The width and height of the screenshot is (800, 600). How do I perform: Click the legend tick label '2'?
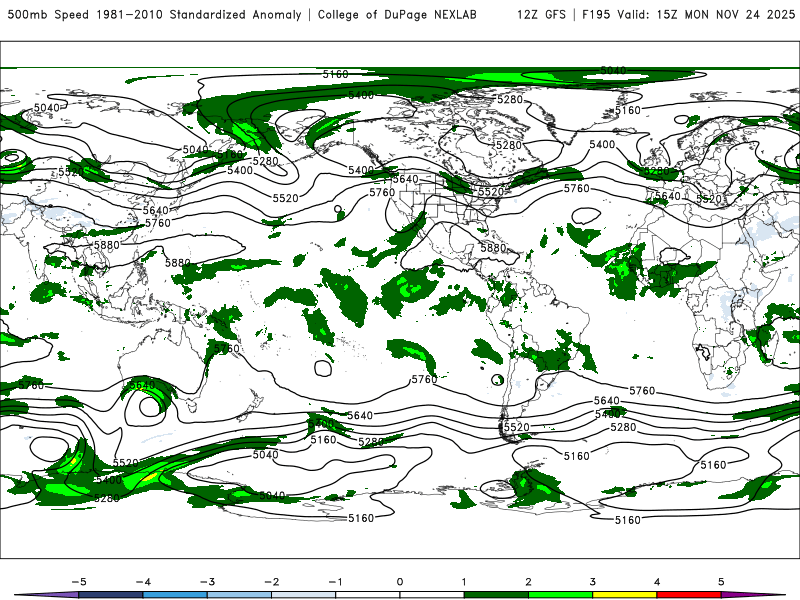click(528, 582)
